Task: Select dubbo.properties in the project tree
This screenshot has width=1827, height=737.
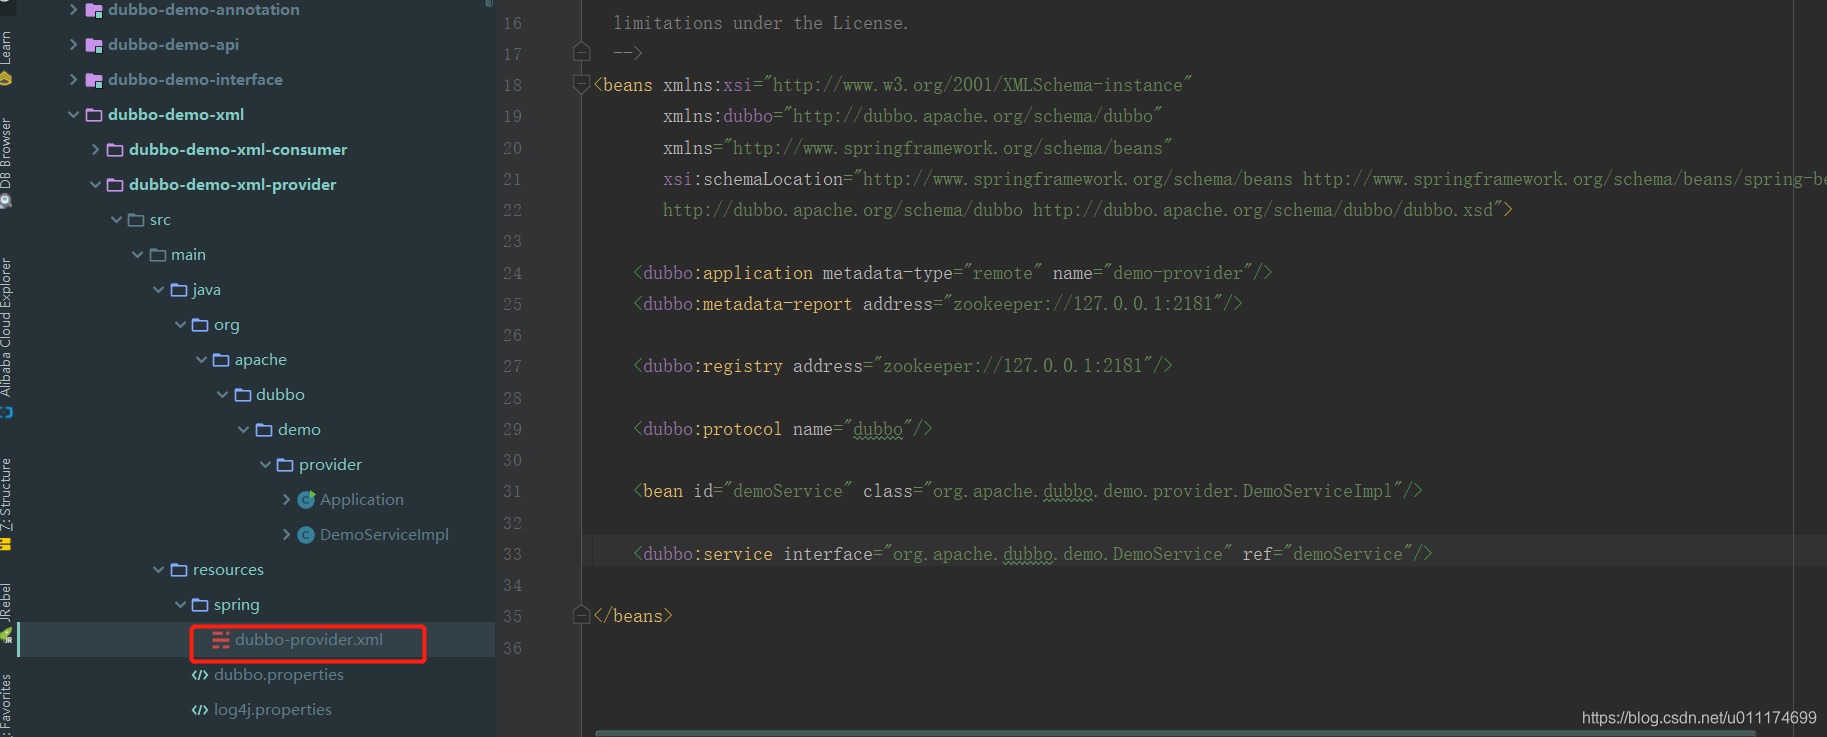Action: (x=279, y=675)
